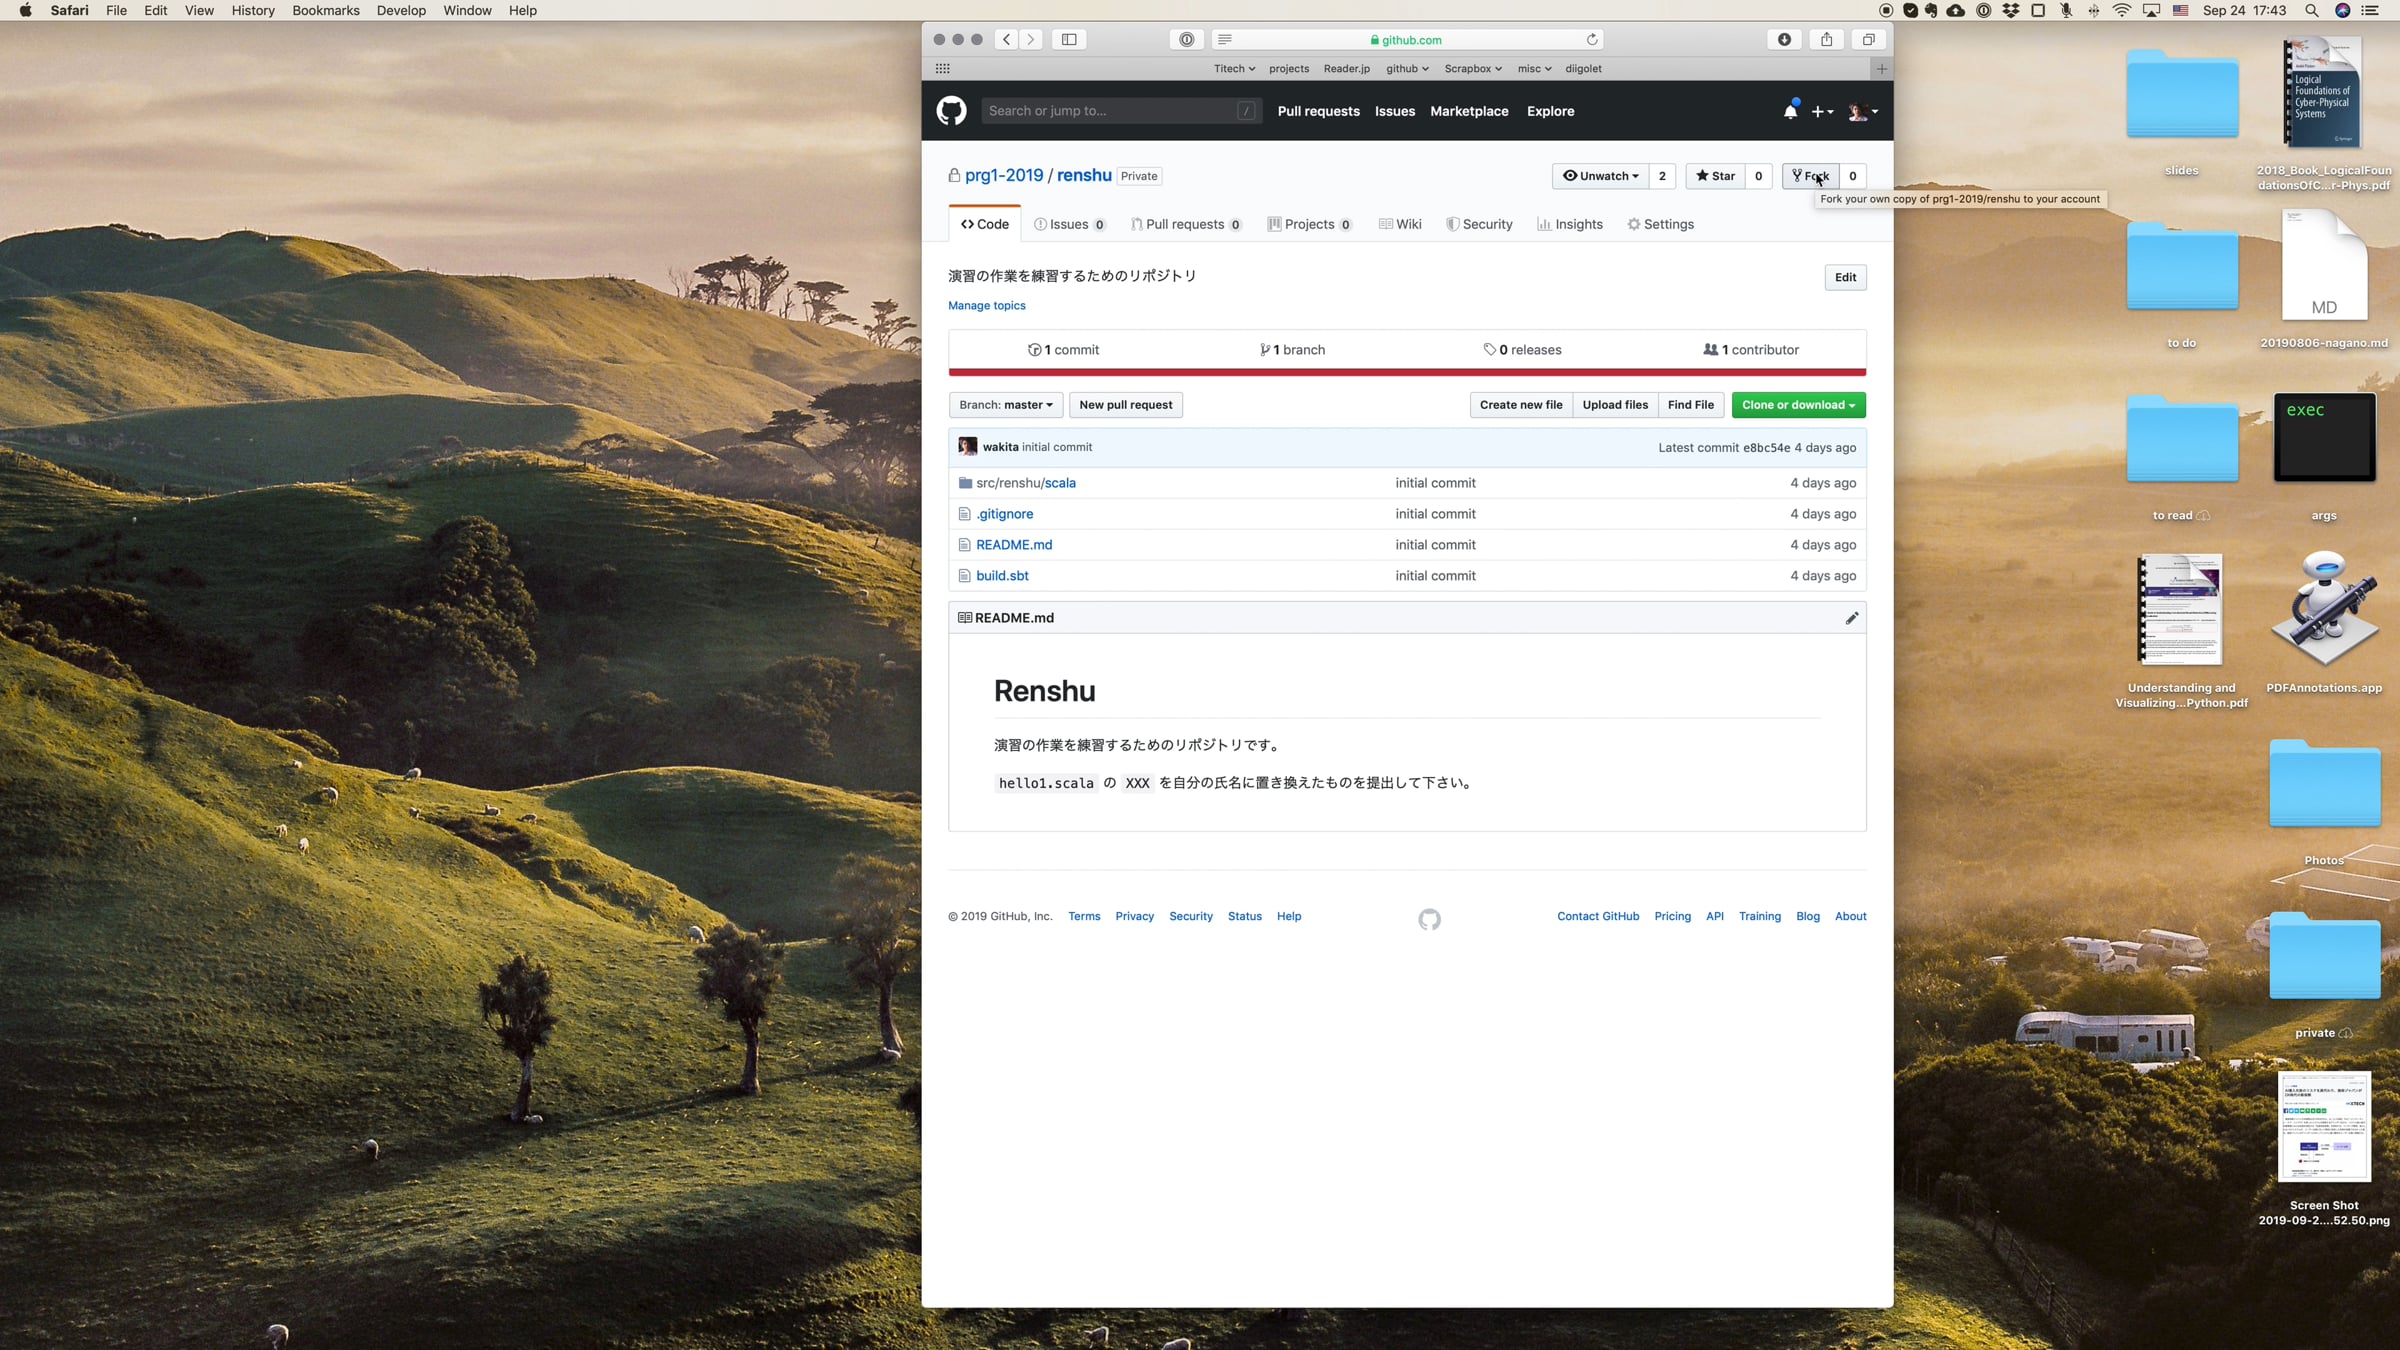This screenshot has width=2400, height=1350.
Task: Reload the page in Safari's address bar
Action: tap(1591, 40)
